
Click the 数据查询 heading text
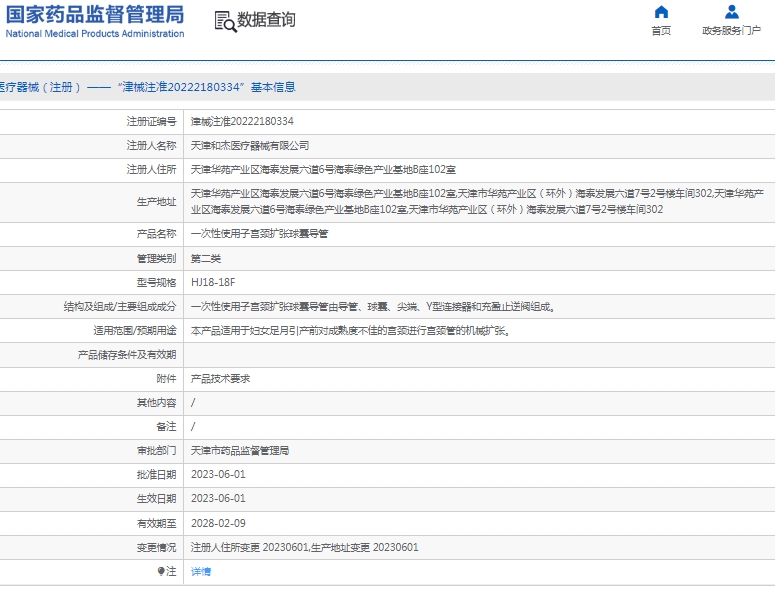tap(266, 20)
